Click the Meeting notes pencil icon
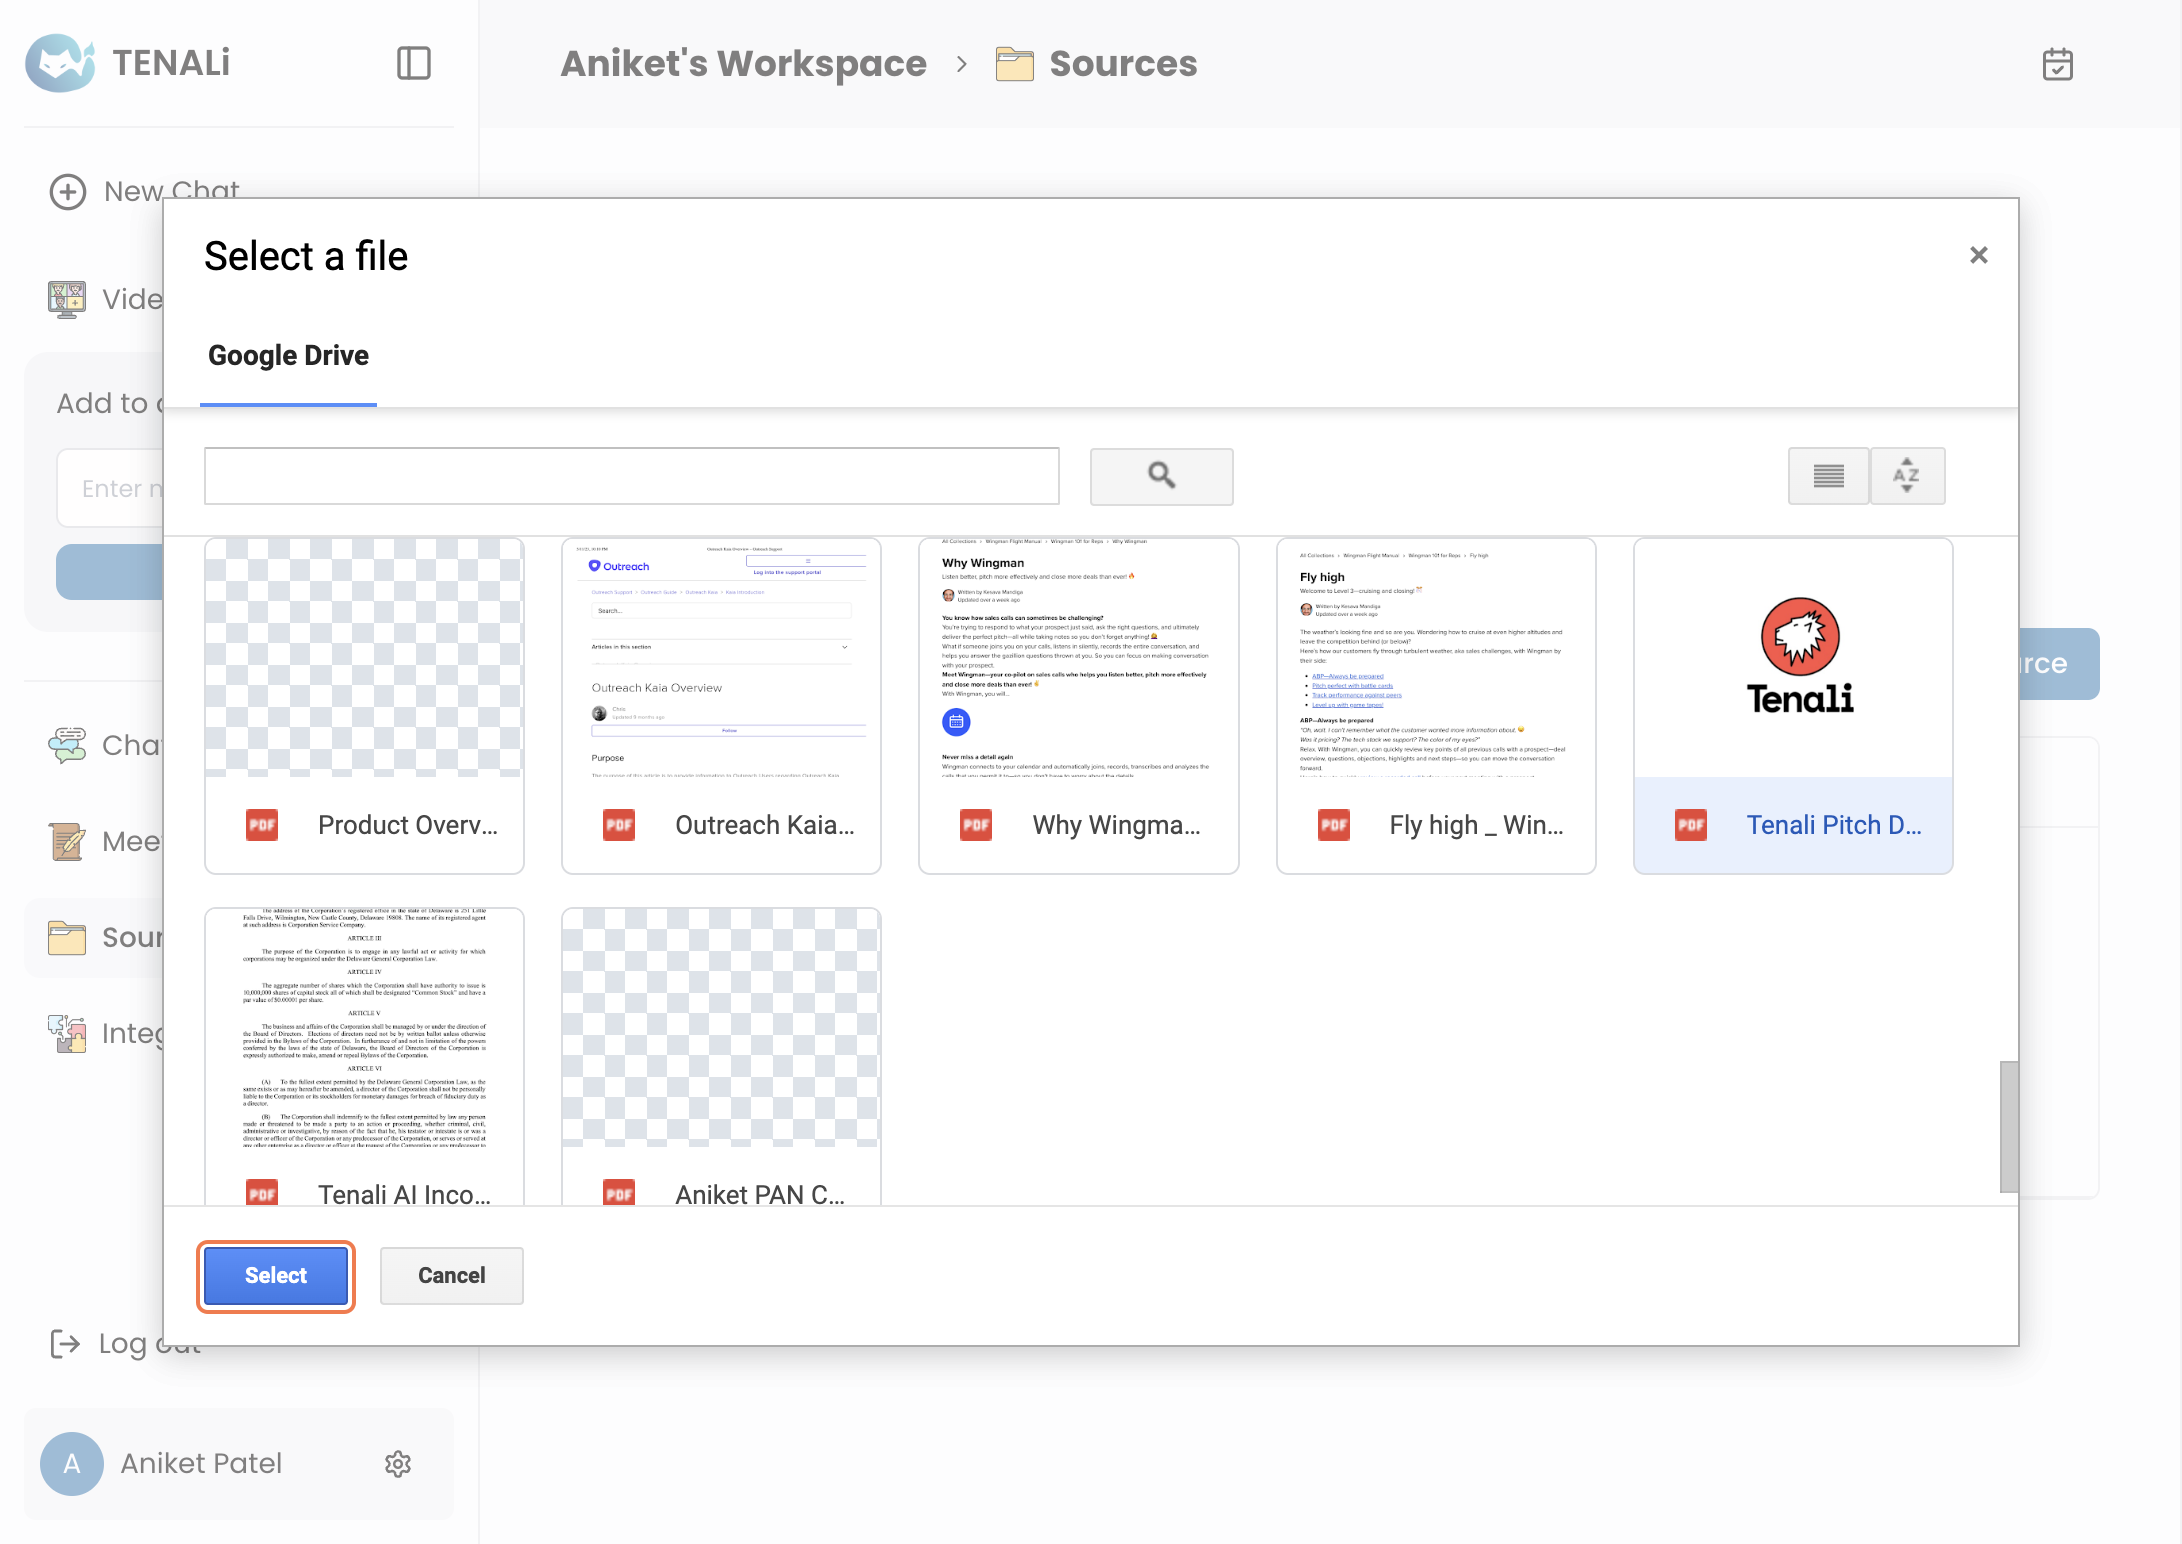 point(67,841)
